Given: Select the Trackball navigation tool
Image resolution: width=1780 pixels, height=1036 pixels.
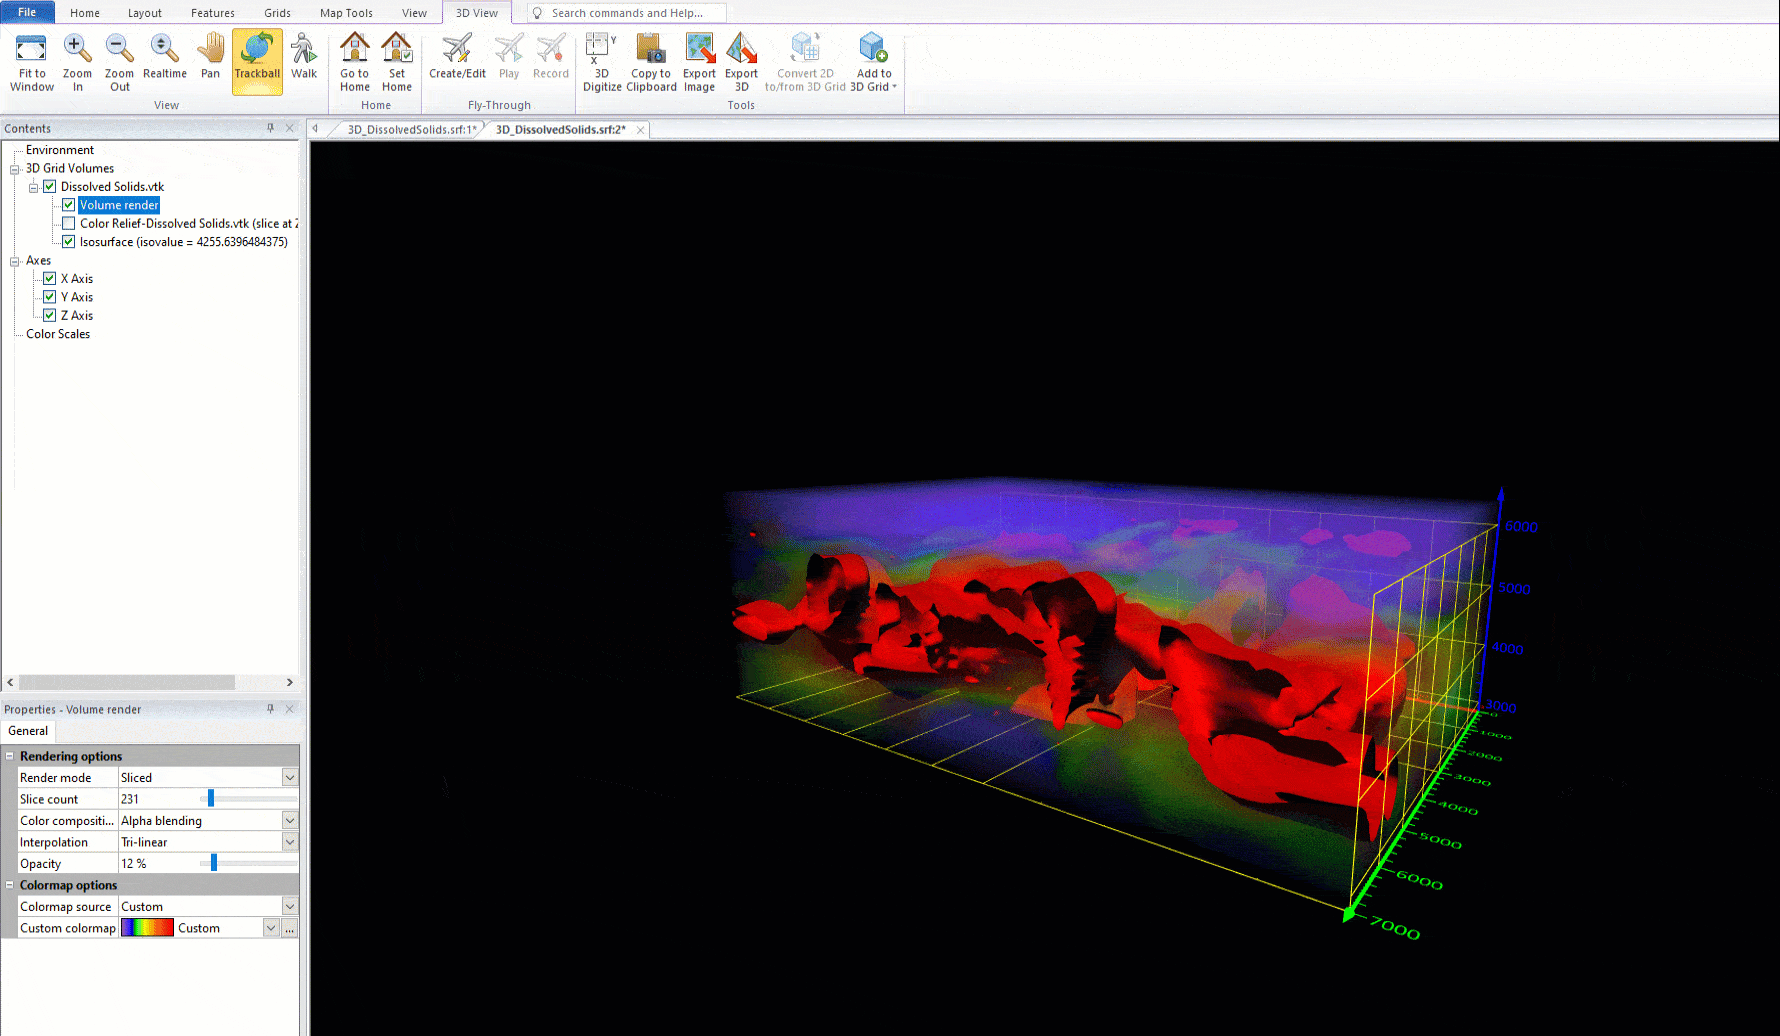Looking at the screenshot, I should click(257, 60).
